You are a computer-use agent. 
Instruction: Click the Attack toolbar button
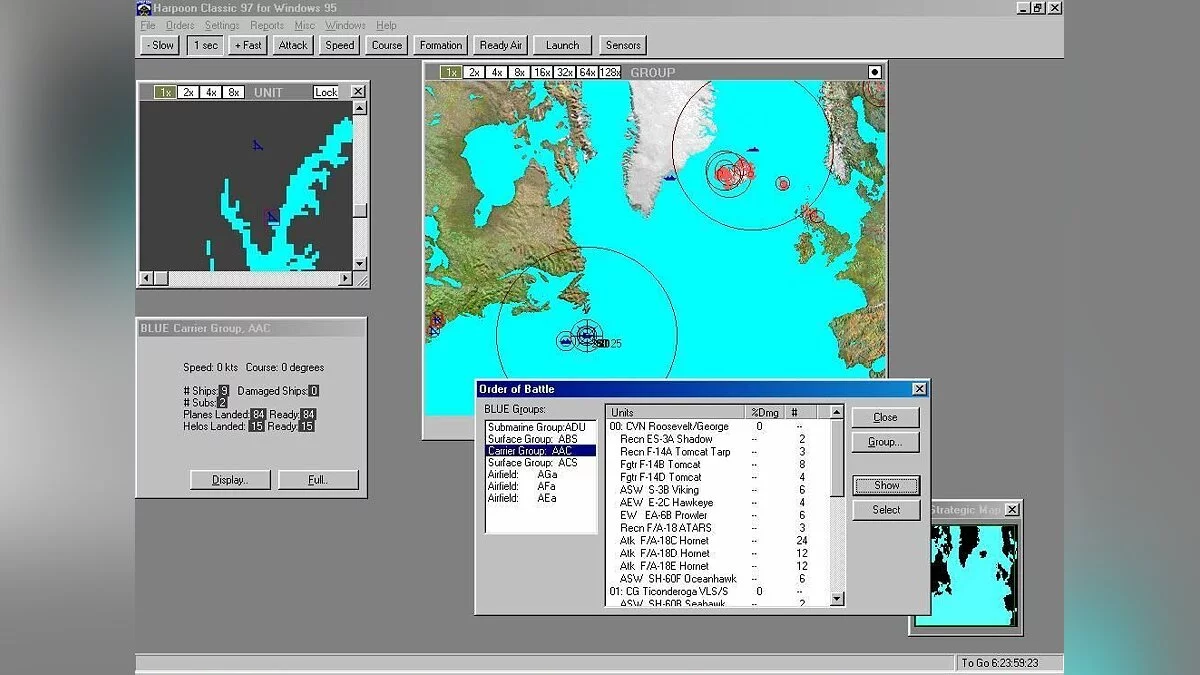[293, 45]
